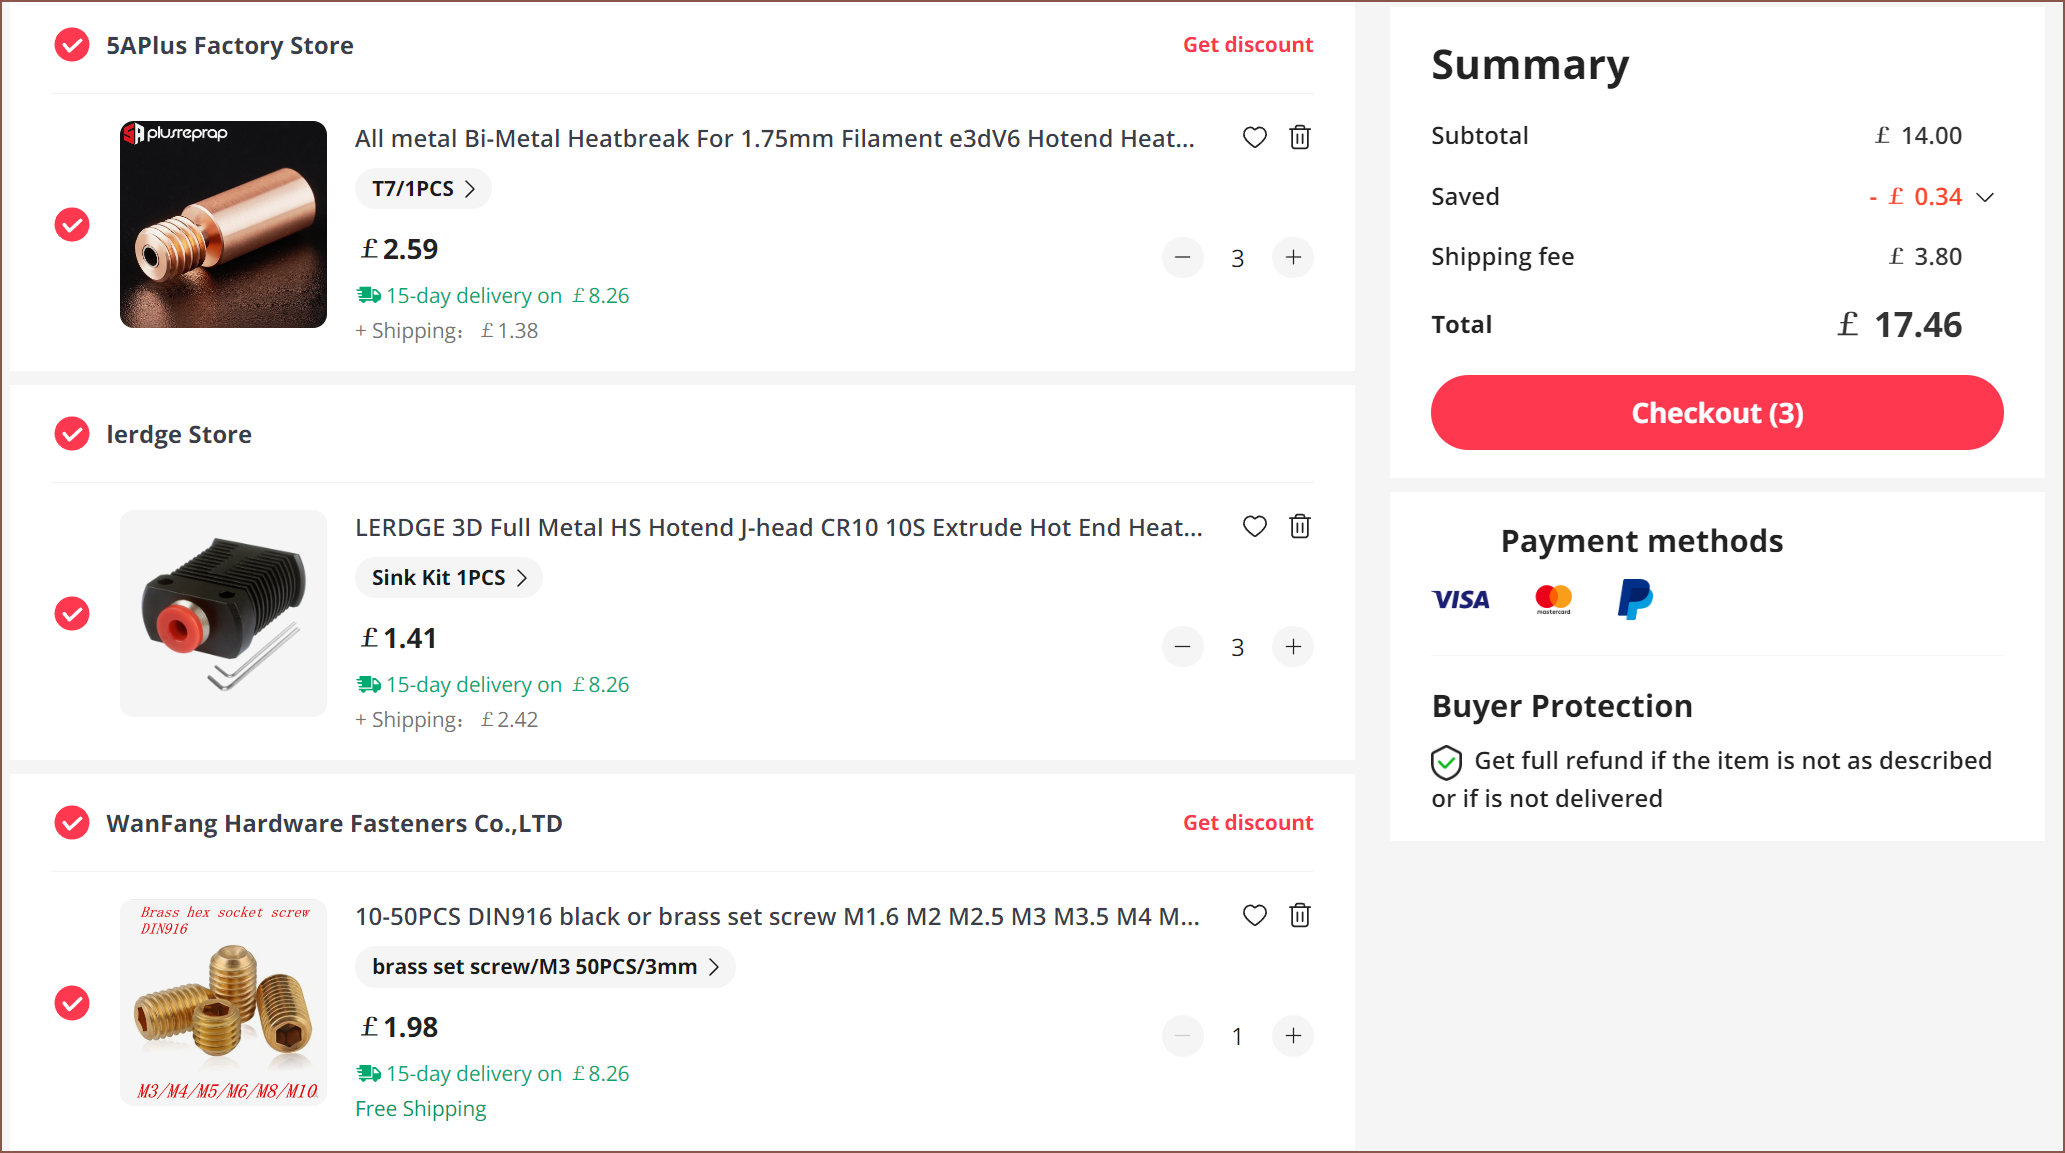Remove LERDGE Hotend with trash icon
Viewport: 2065px width, 1153px height.
point(1299,526)
